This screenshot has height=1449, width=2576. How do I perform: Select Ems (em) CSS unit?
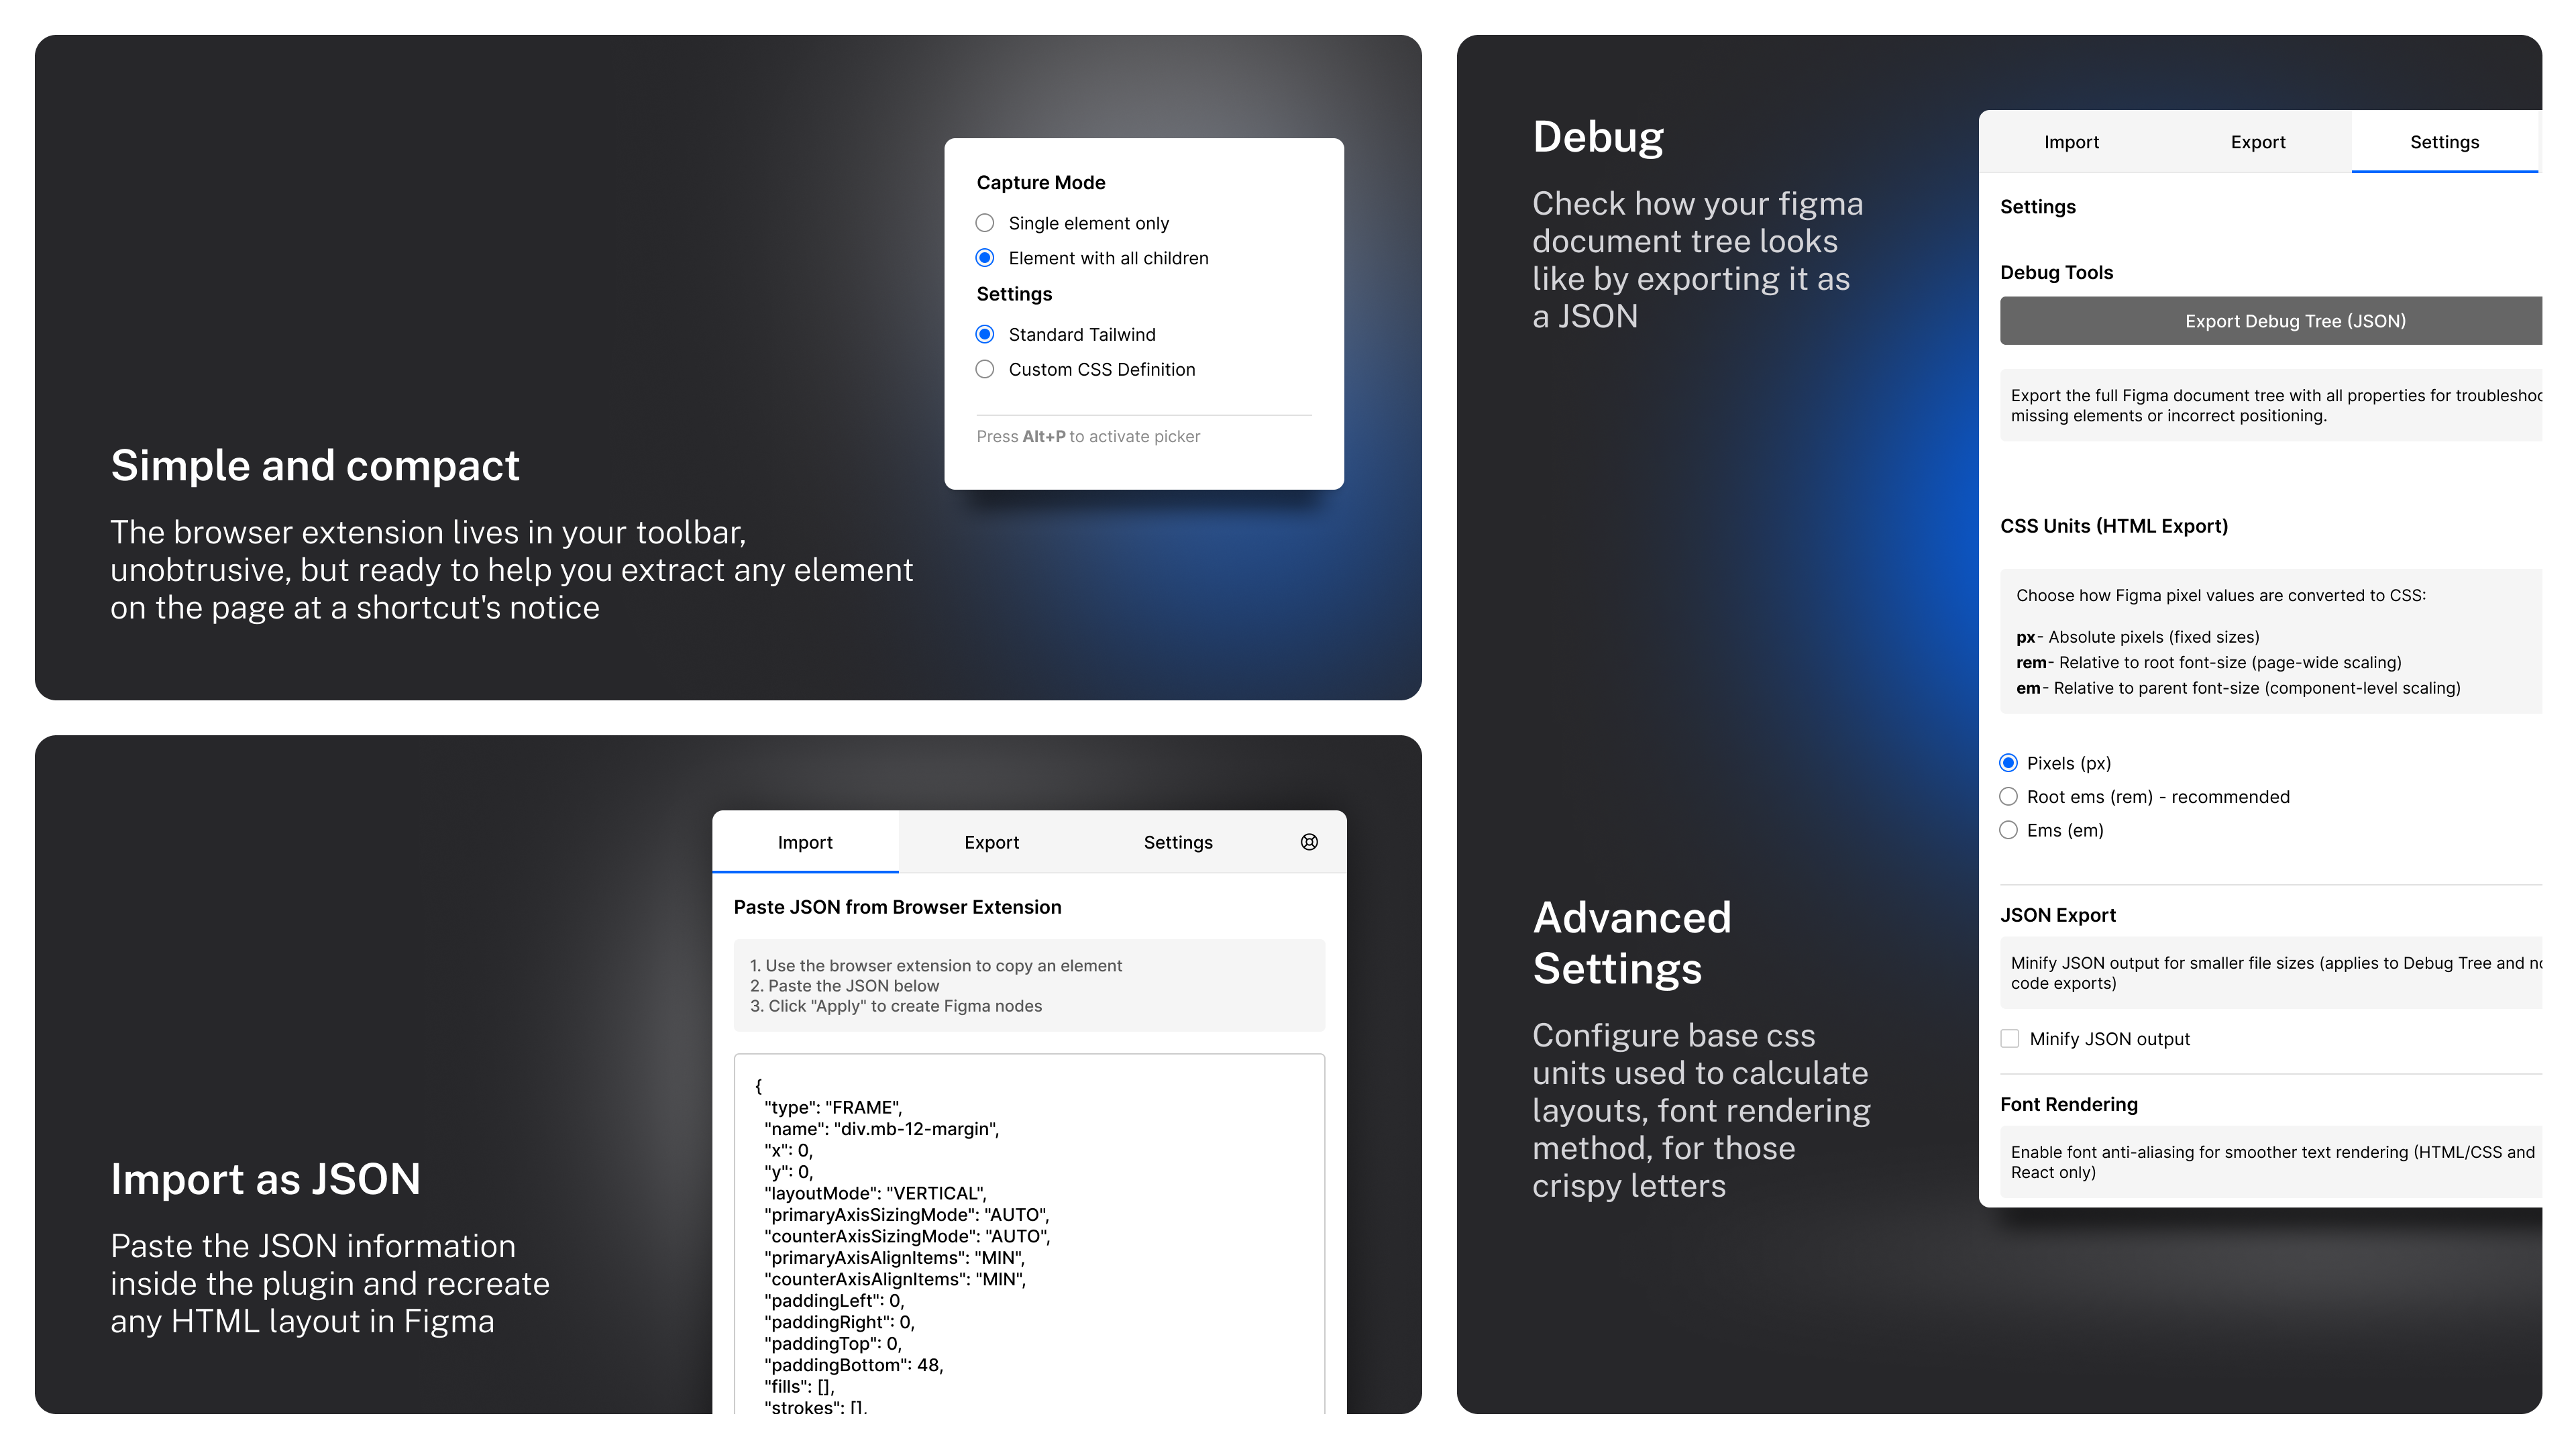point(2008,830)
